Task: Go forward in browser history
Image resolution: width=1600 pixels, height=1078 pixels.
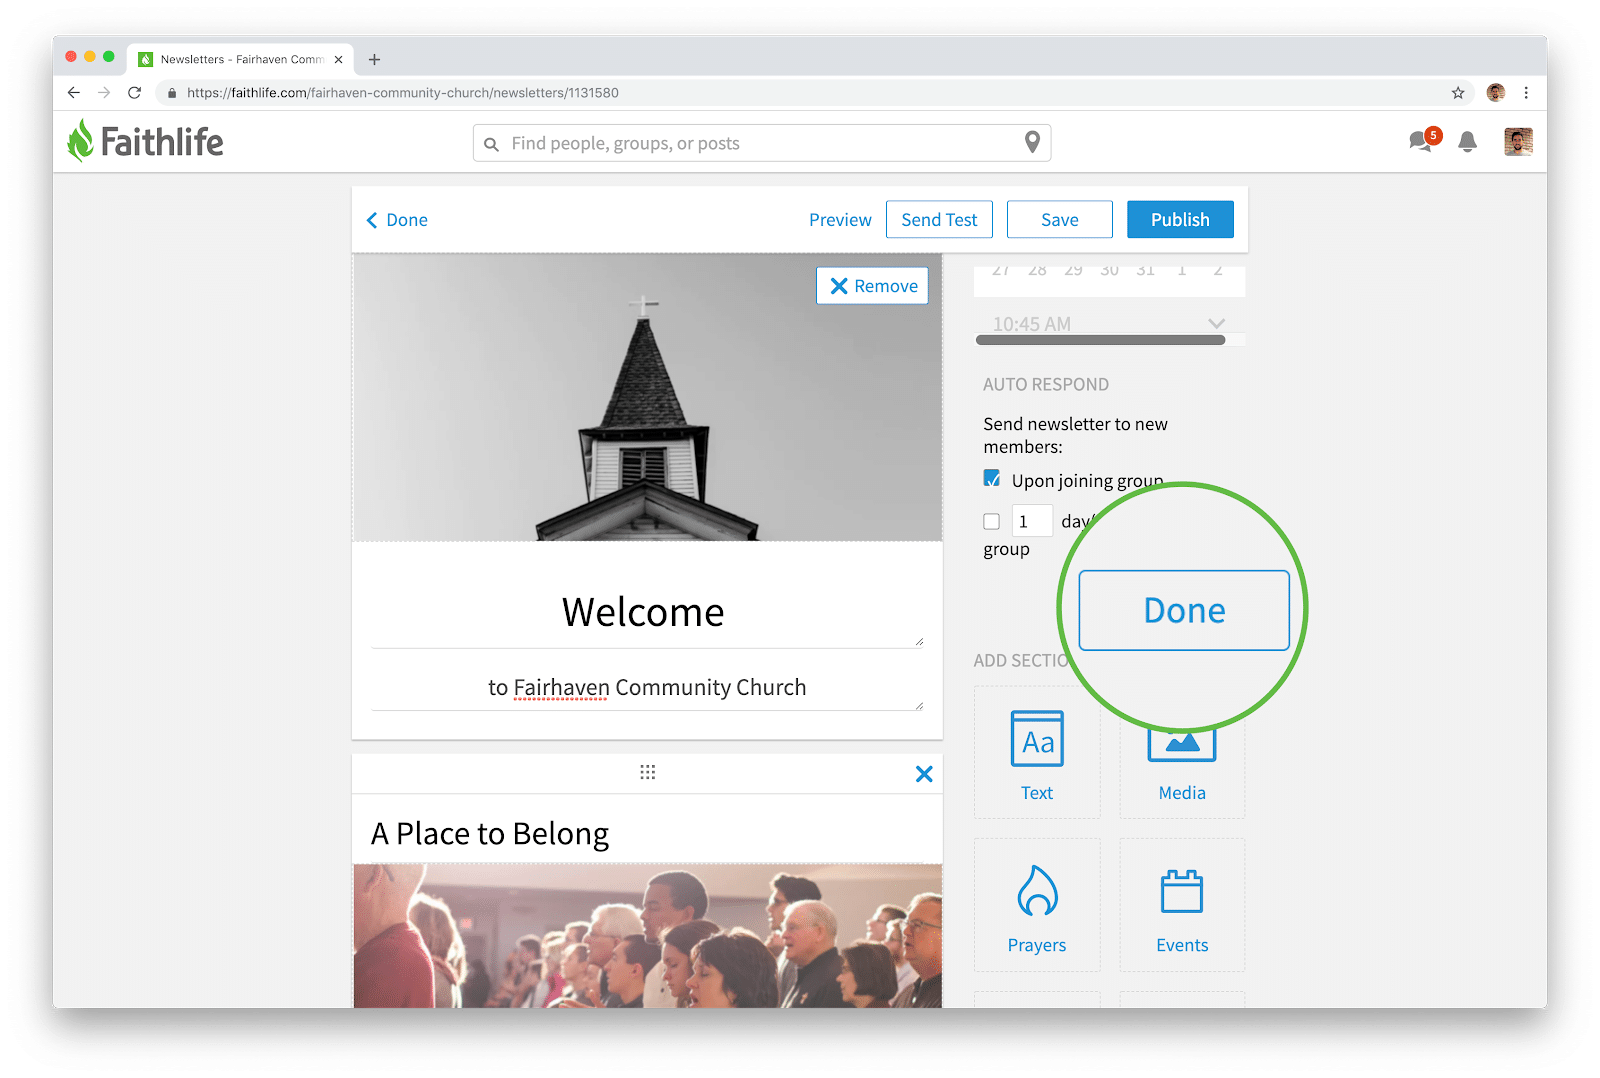Action: click(x=104, y=92)
